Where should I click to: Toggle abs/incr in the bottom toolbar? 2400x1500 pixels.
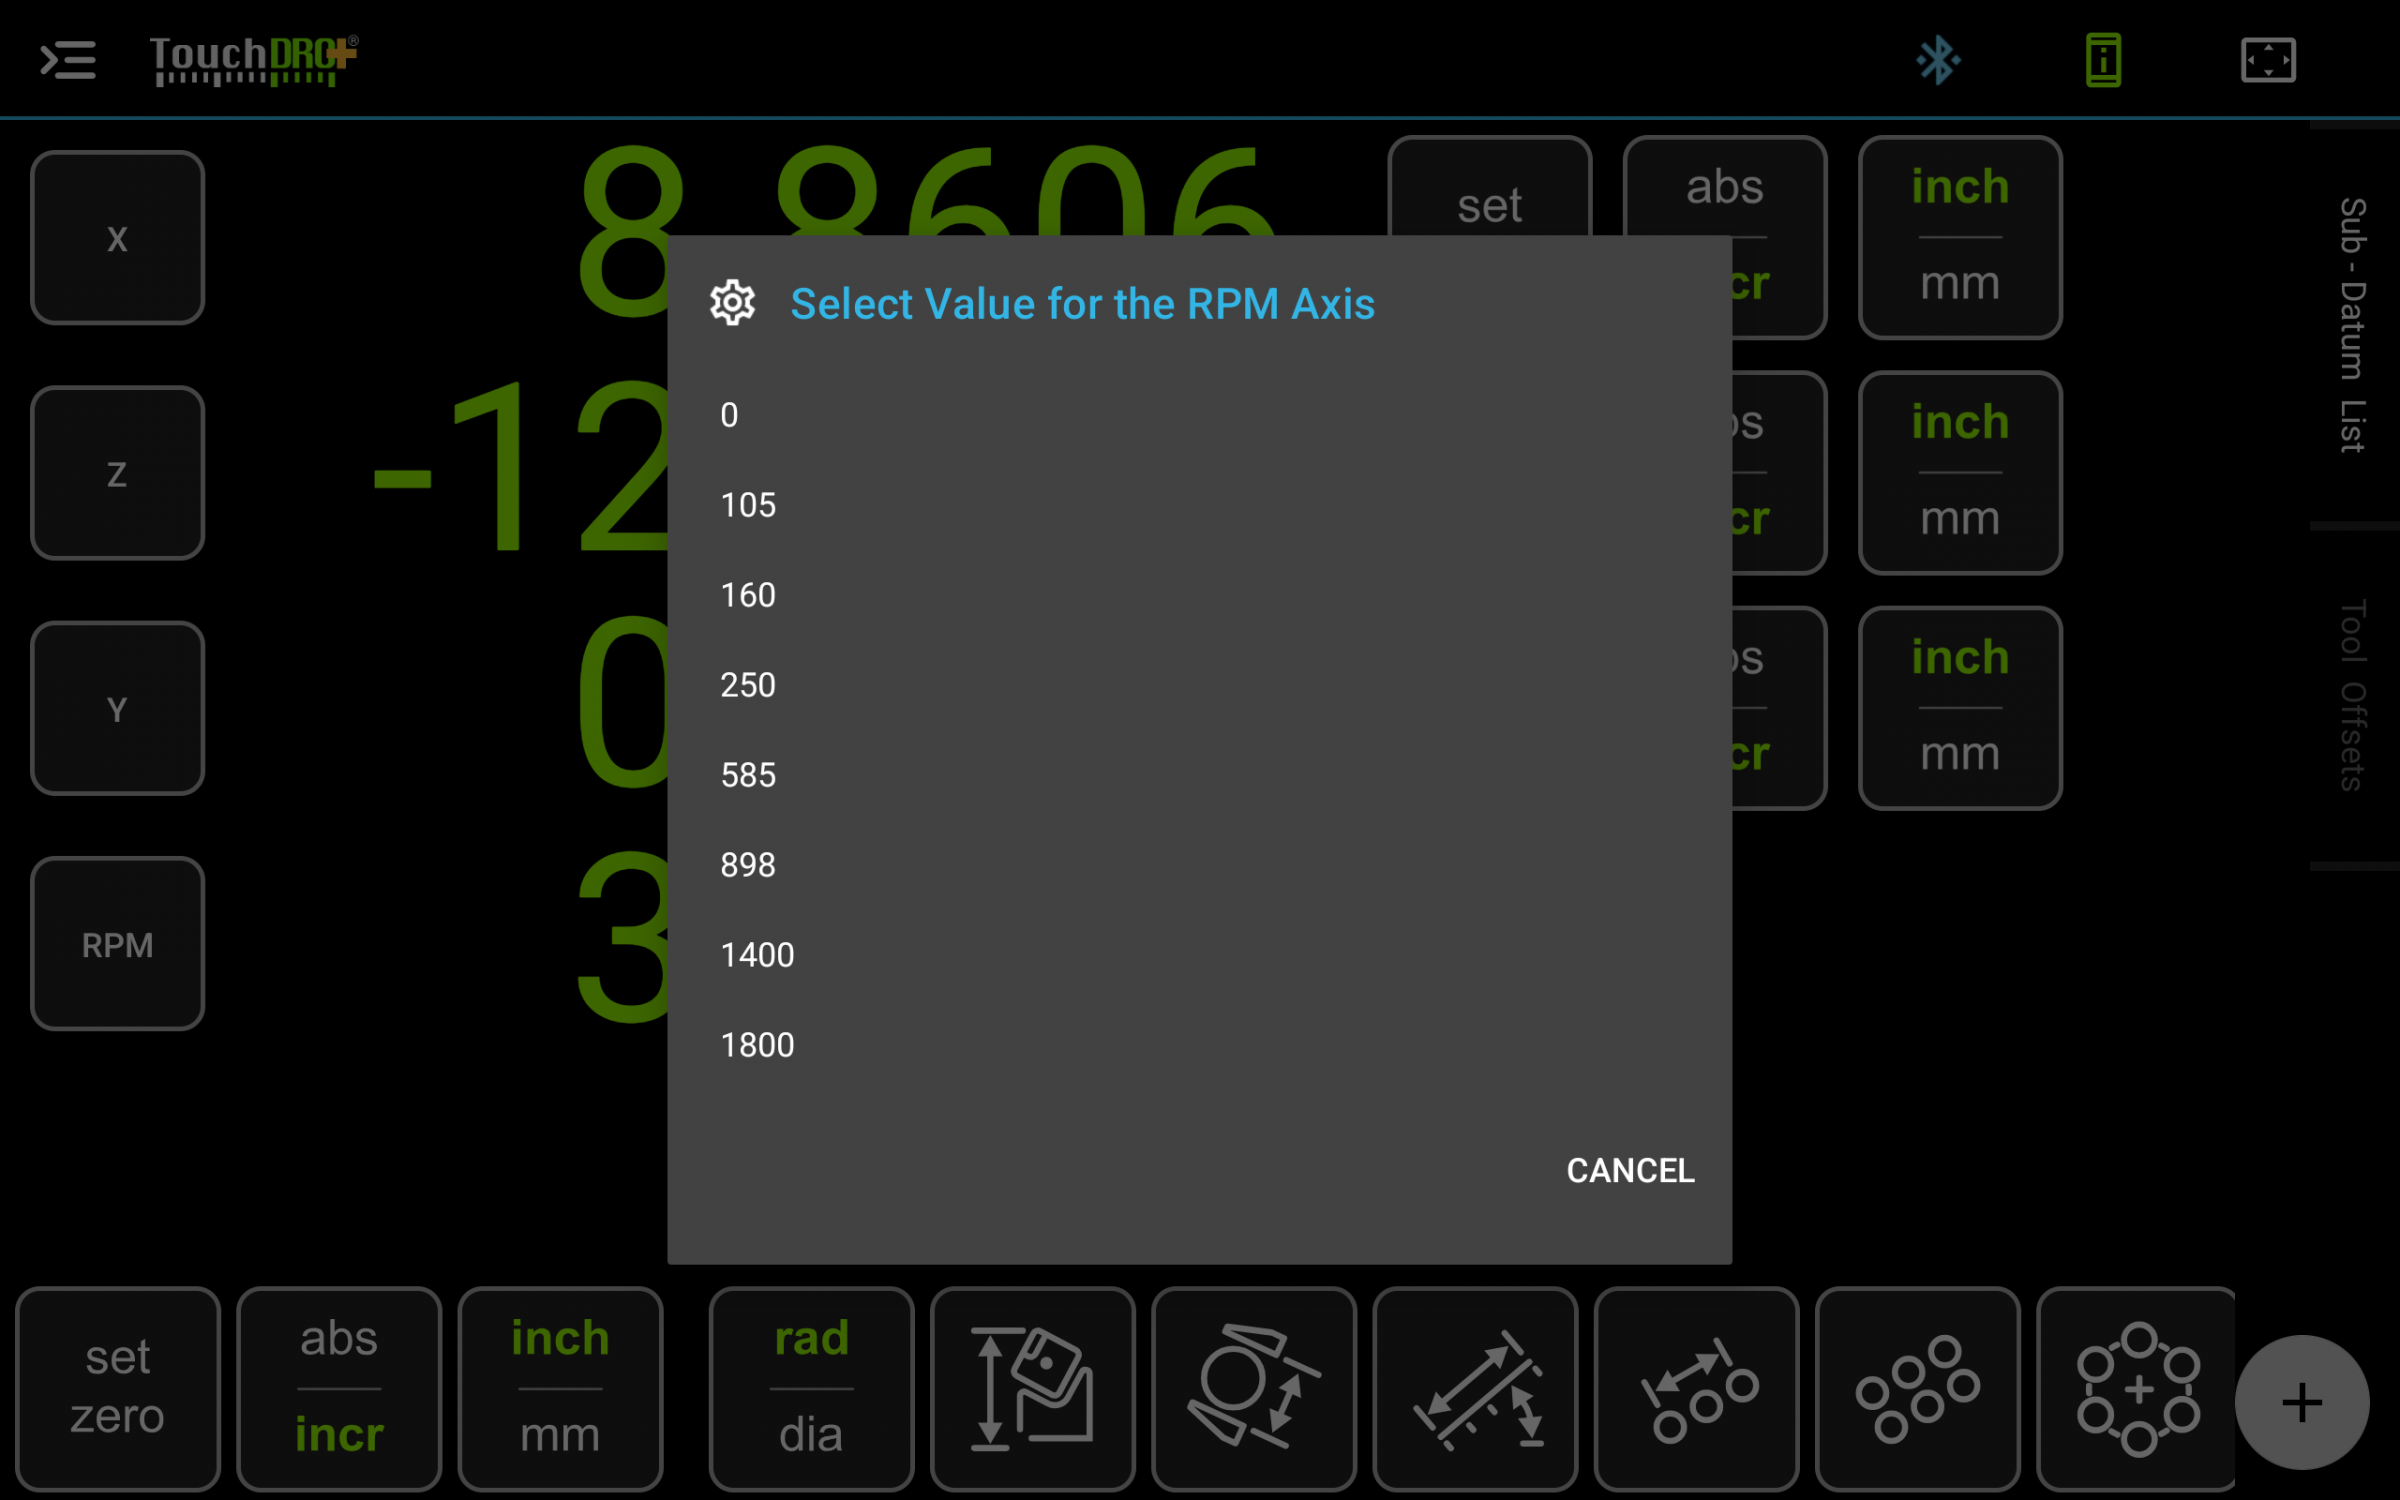[339, 1389]
